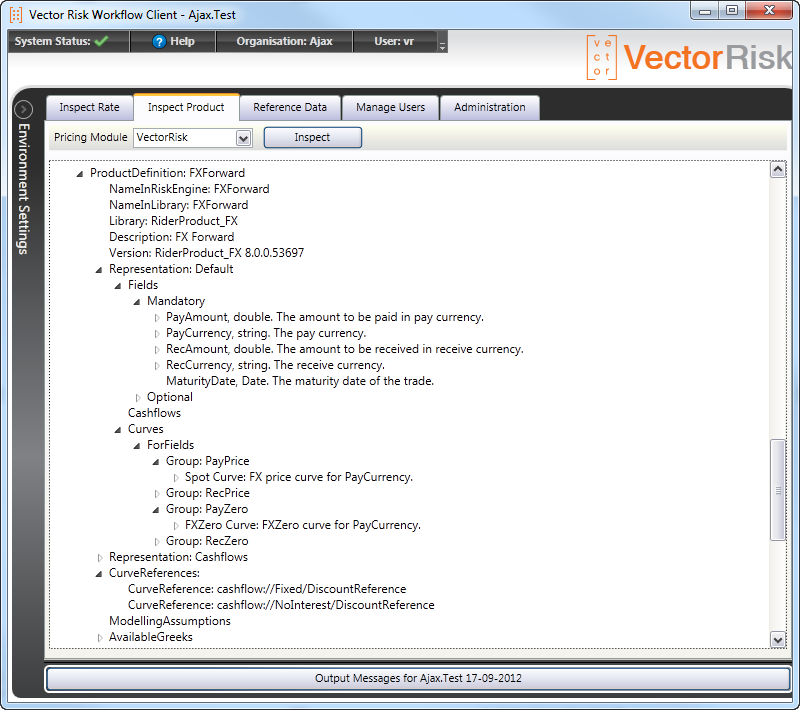Open the toolbar overflow options arrow
This screenshot has width=800, height=710.
(x=442, y=45)
